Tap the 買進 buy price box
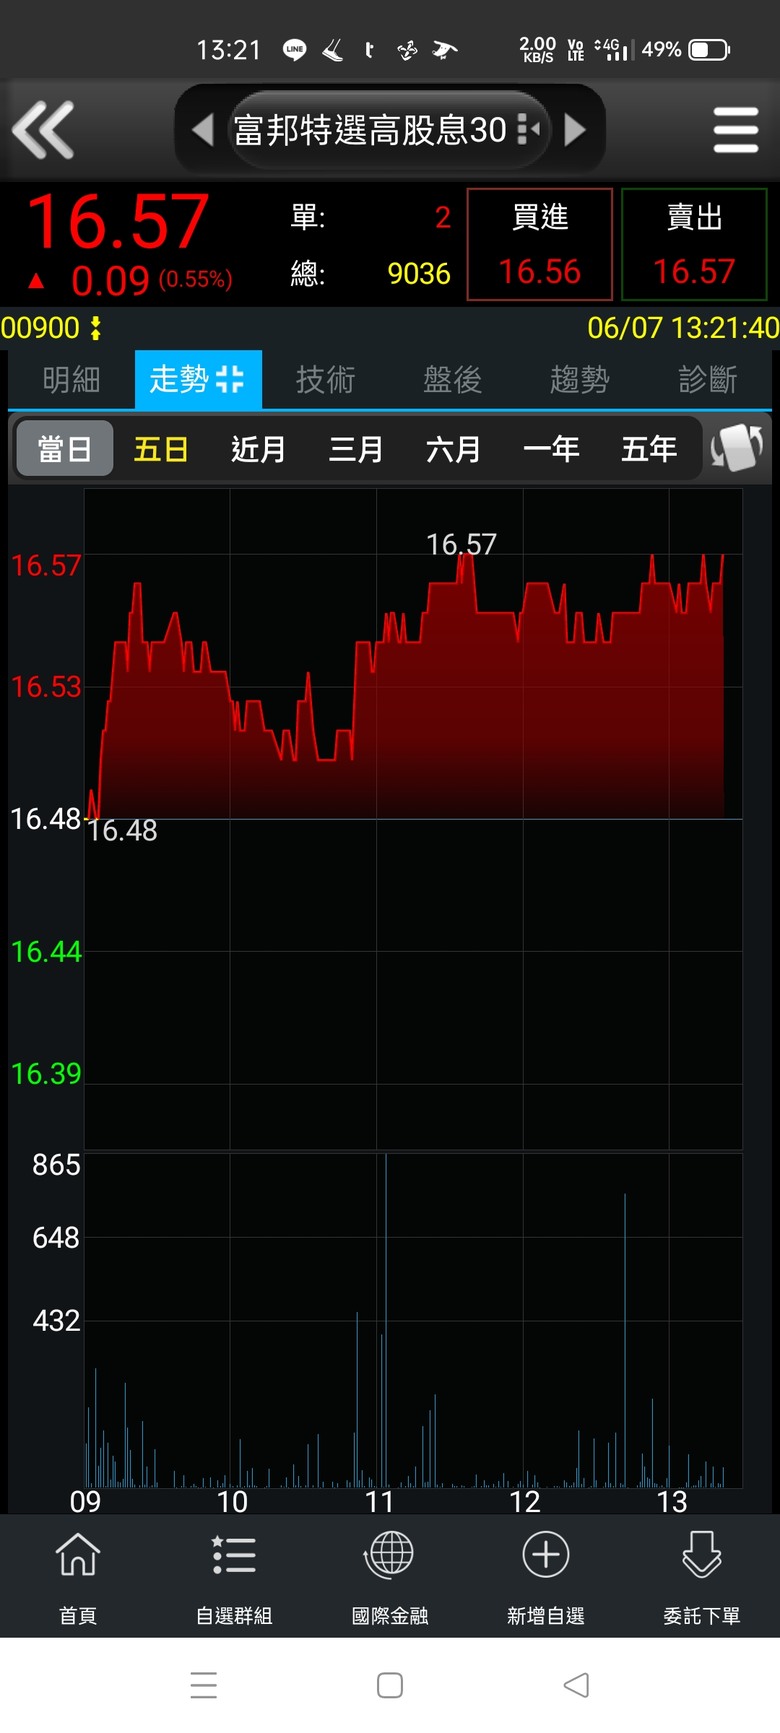The width and height of the screenshot is (780, 1733). (x=540, y=245)
